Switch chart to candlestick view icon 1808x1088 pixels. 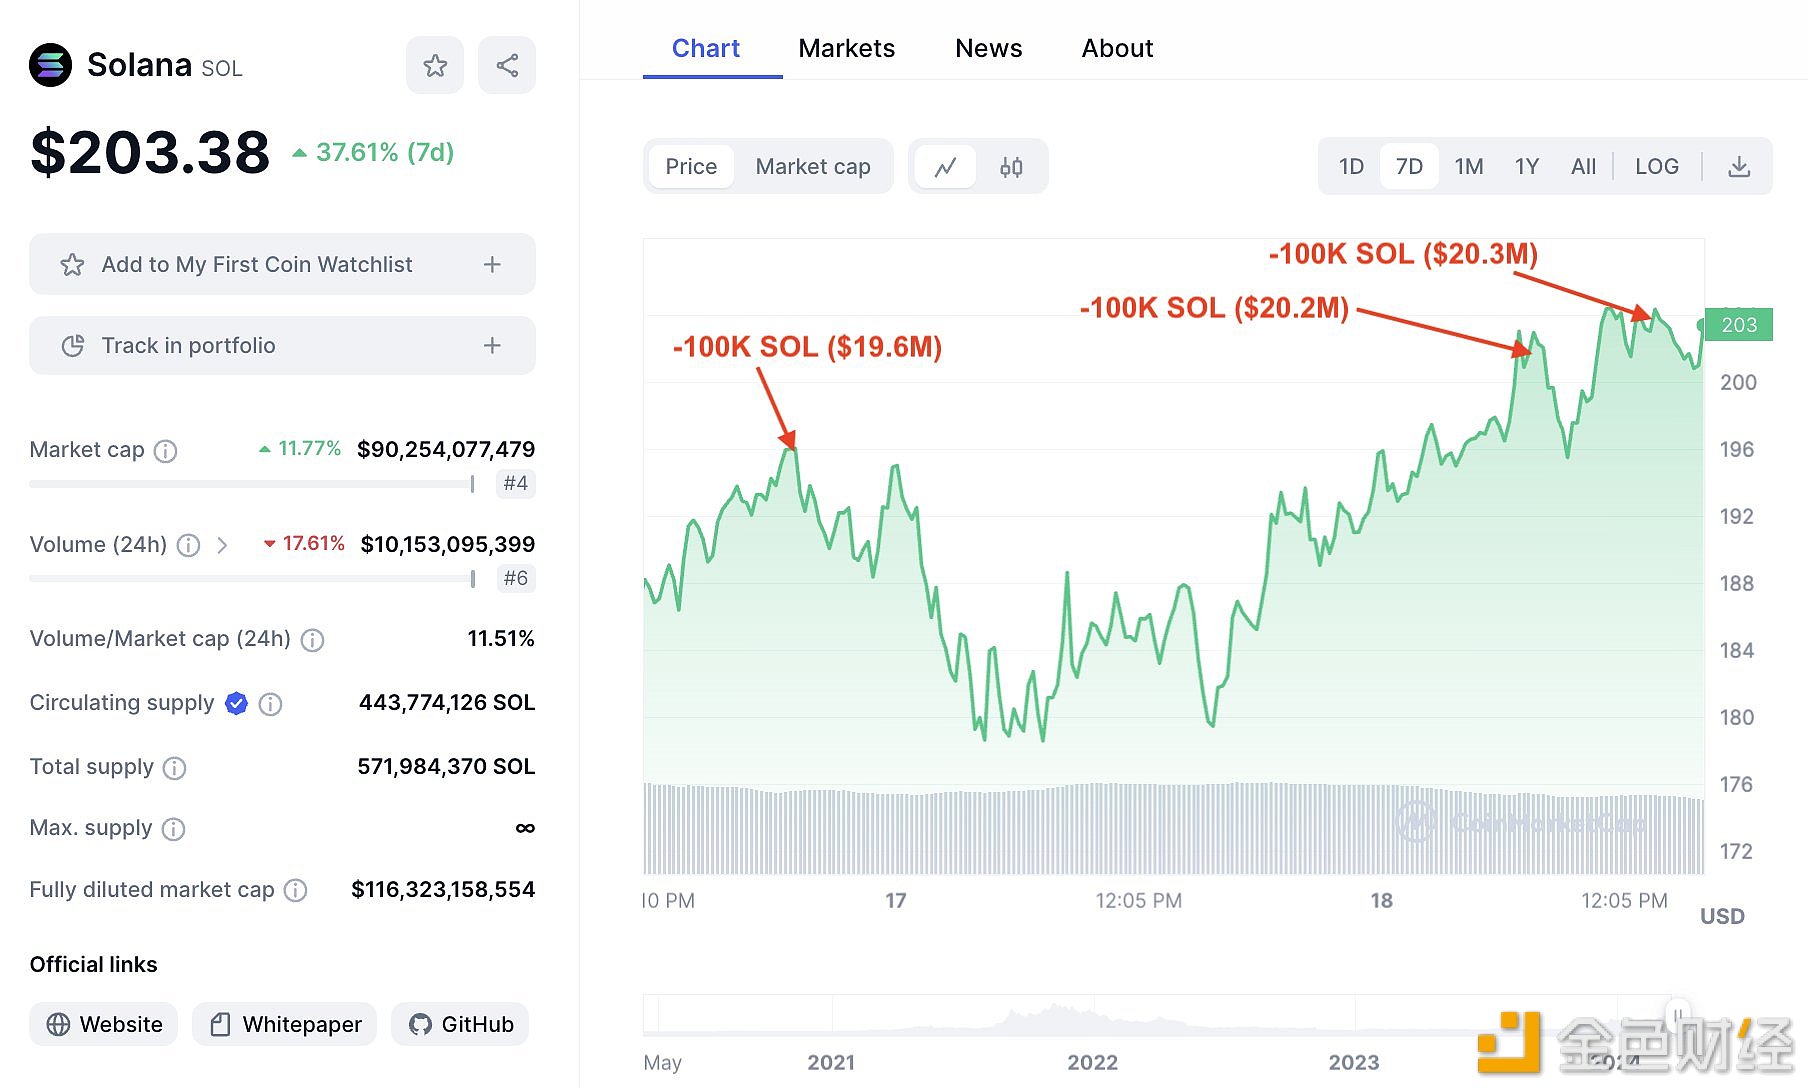[x=1011, y=167]
